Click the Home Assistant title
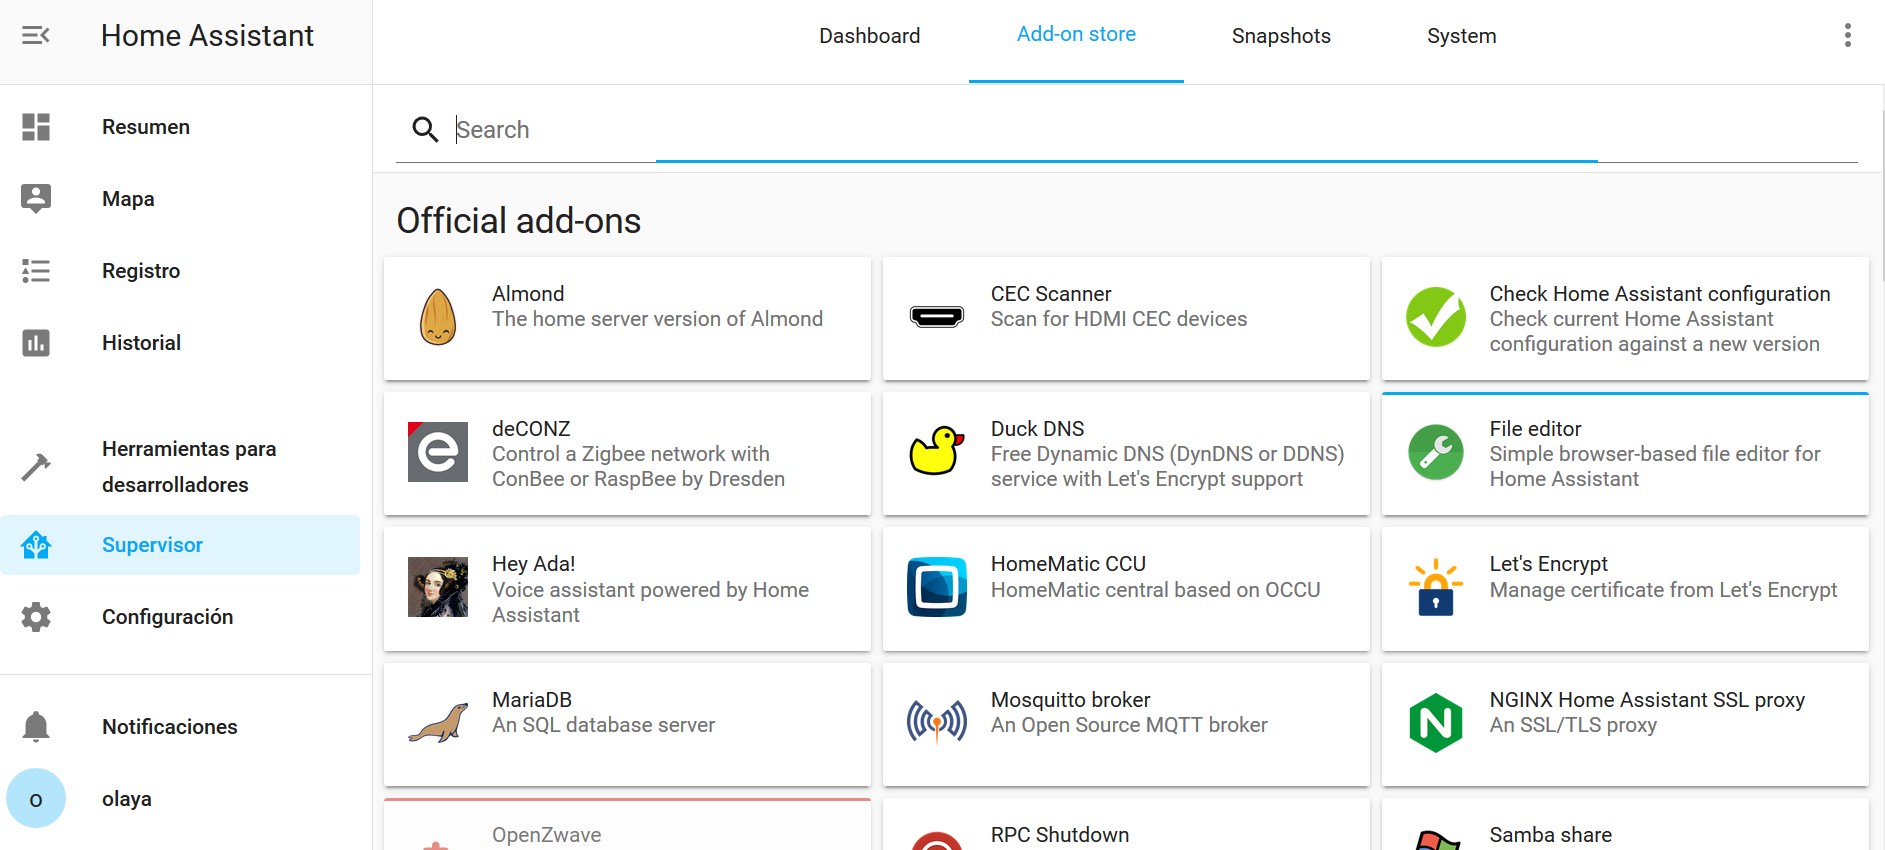The height and width of the screenshot is (850, 1885). tap(207, 36)
